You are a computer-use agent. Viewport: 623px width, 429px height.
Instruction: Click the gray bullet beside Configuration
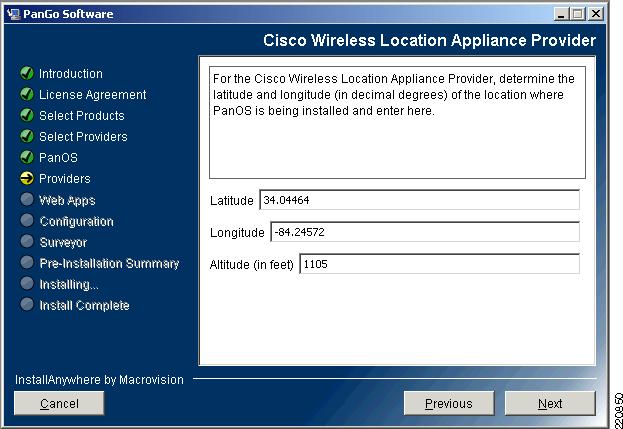27,220
